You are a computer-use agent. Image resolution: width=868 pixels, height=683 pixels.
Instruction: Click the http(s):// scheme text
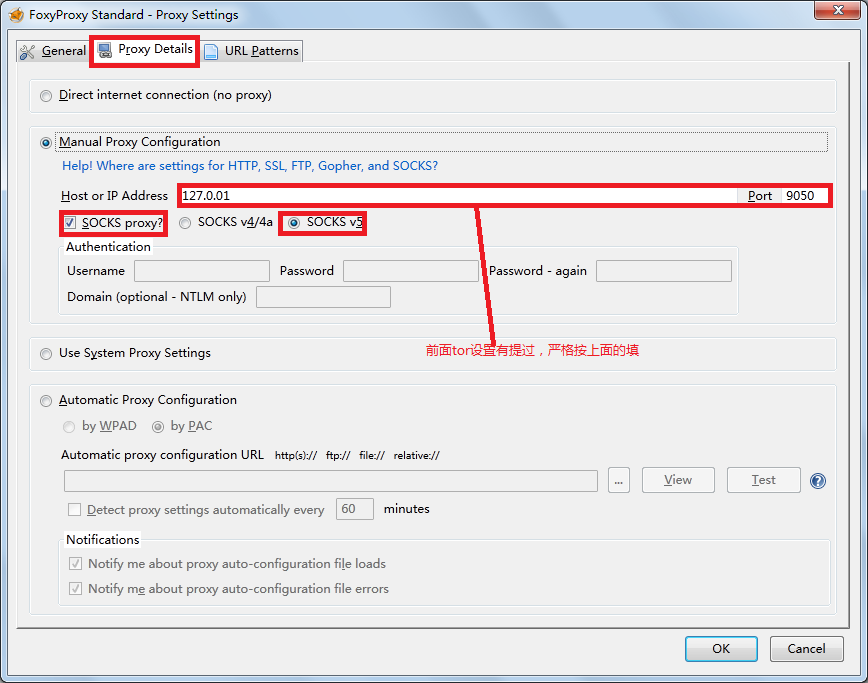296,456
